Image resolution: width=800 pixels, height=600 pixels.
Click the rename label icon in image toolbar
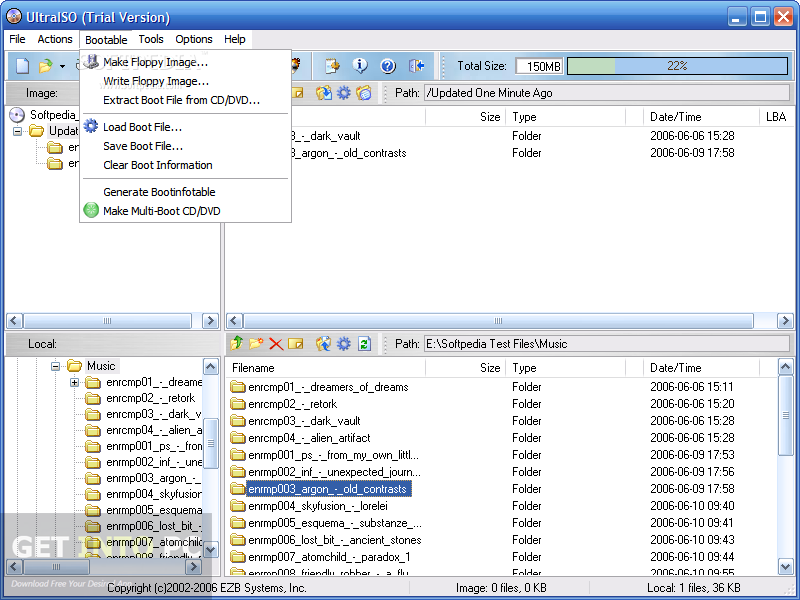click(x=297, y=93)
